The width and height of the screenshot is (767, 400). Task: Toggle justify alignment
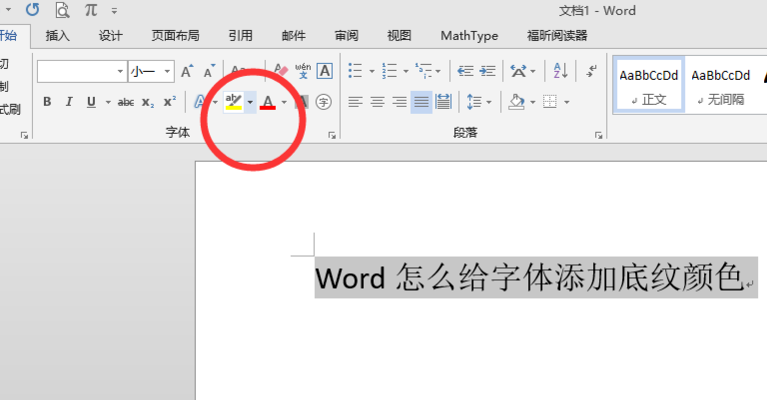(x=421, y=102)
